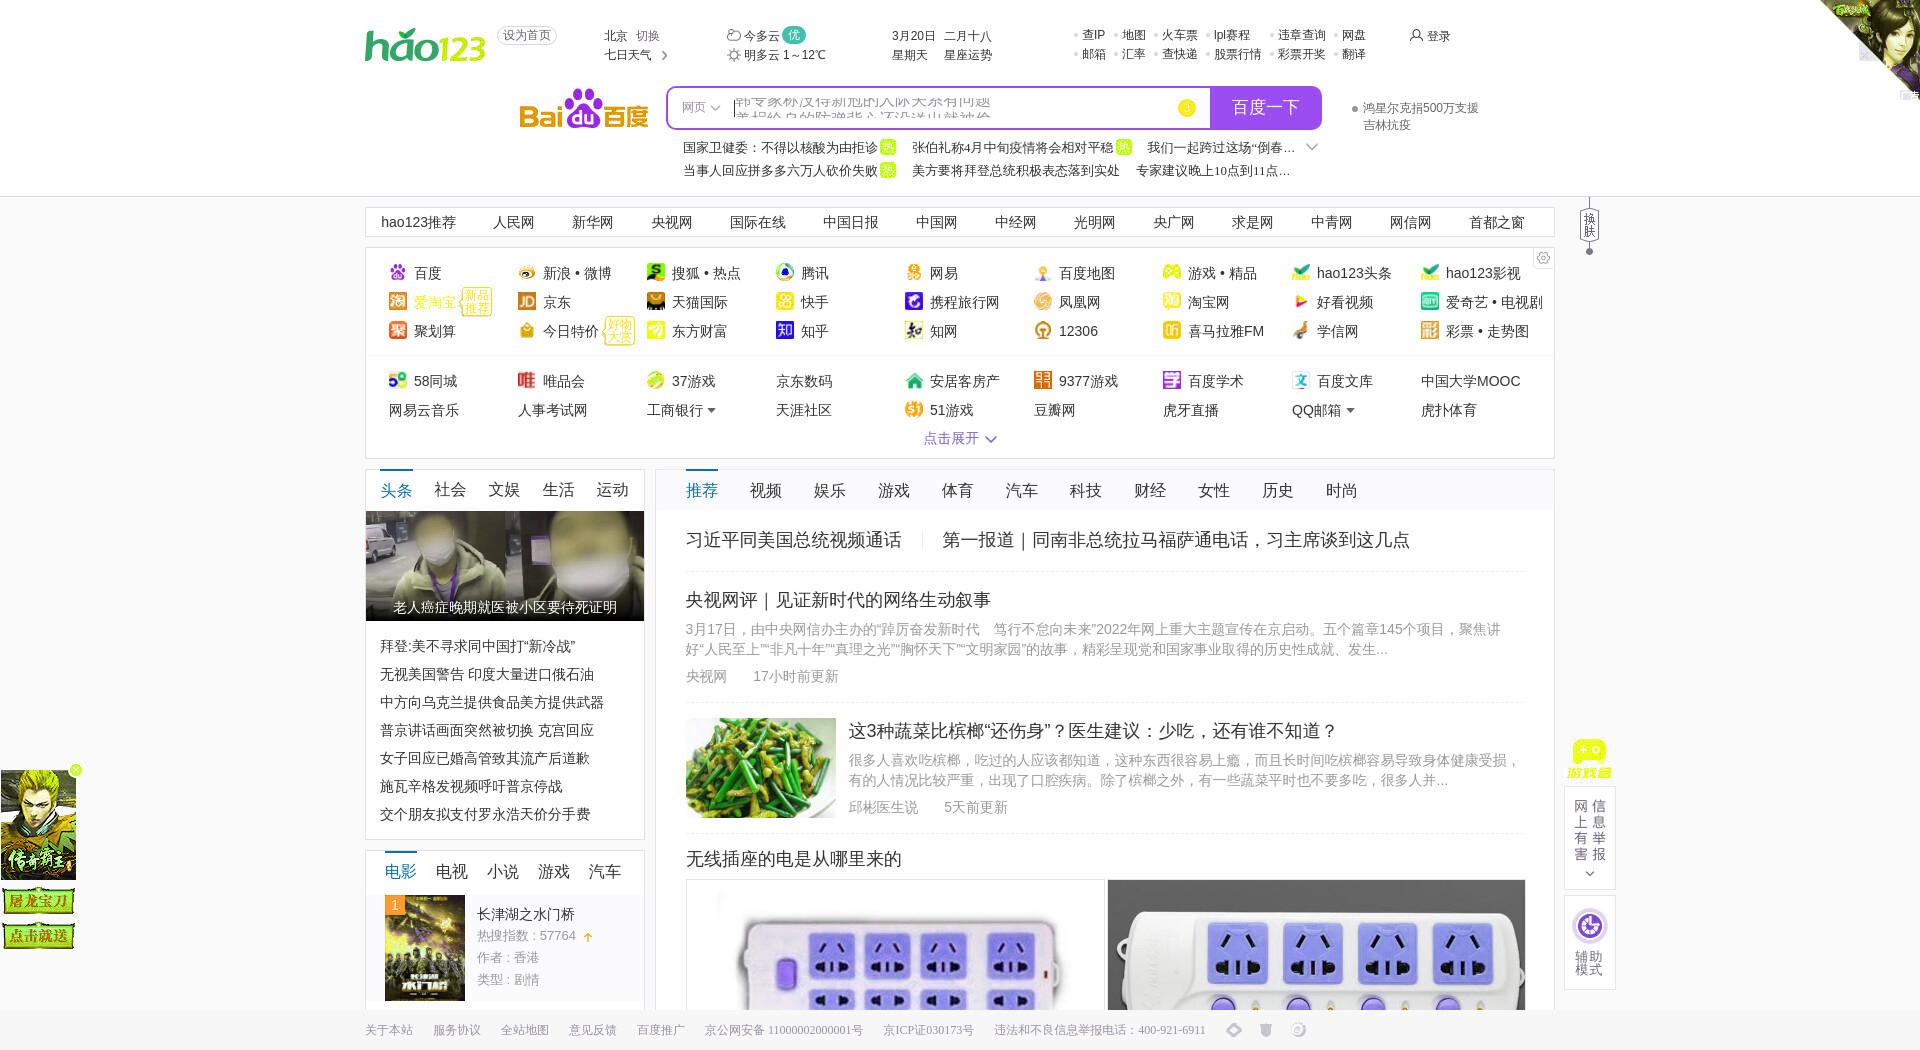Open the 换肤 skin switcher tag
Screen dimensions: 1920x1050
1589,225
